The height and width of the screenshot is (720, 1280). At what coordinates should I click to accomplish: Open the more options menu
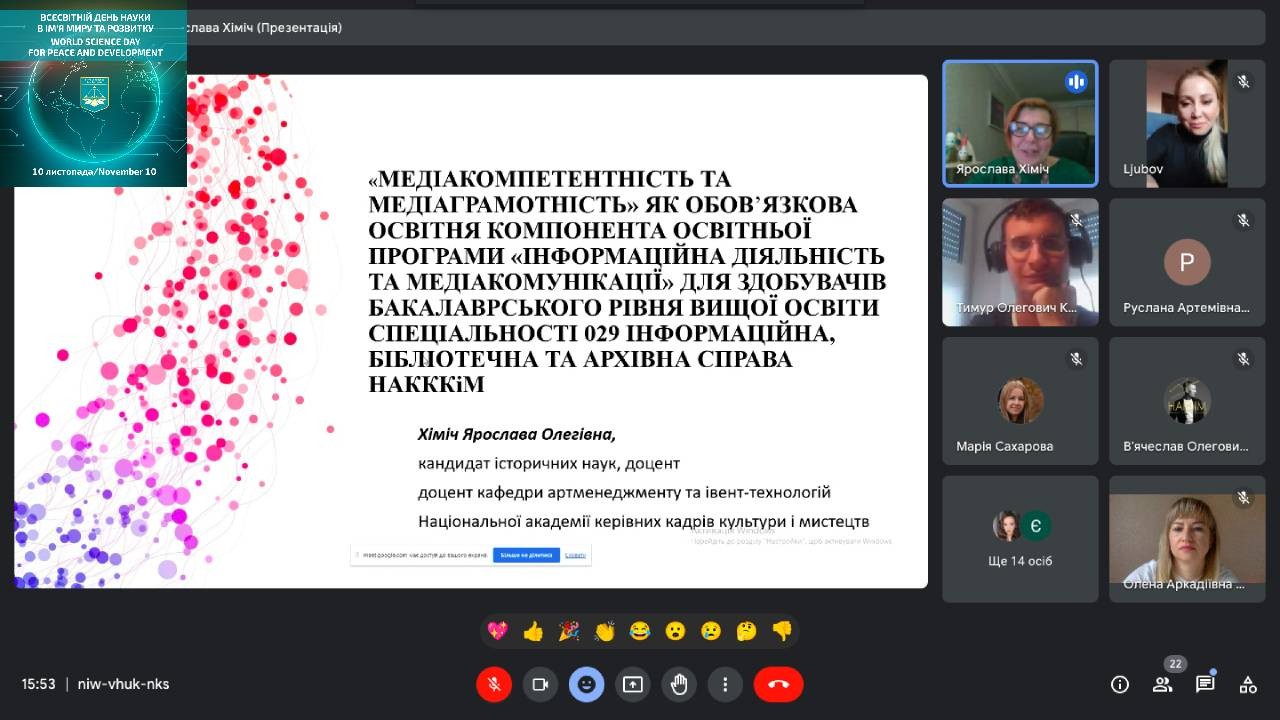725,684
